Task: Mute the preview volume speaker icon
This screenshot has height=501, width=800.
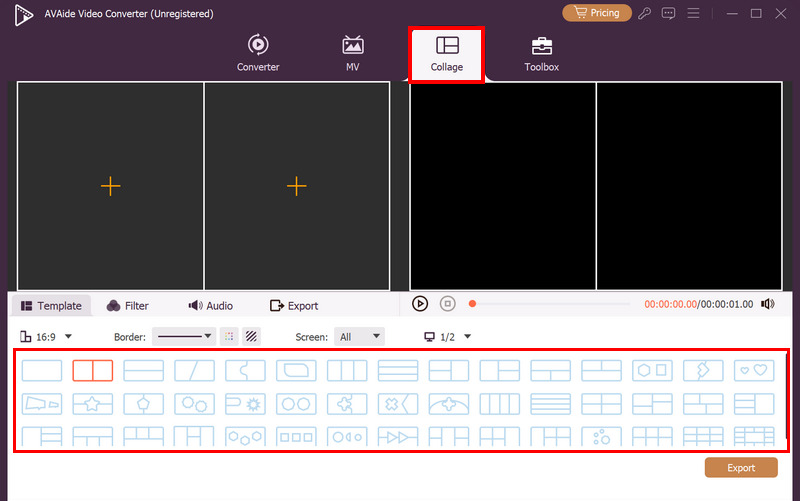Action: [767, 304]
